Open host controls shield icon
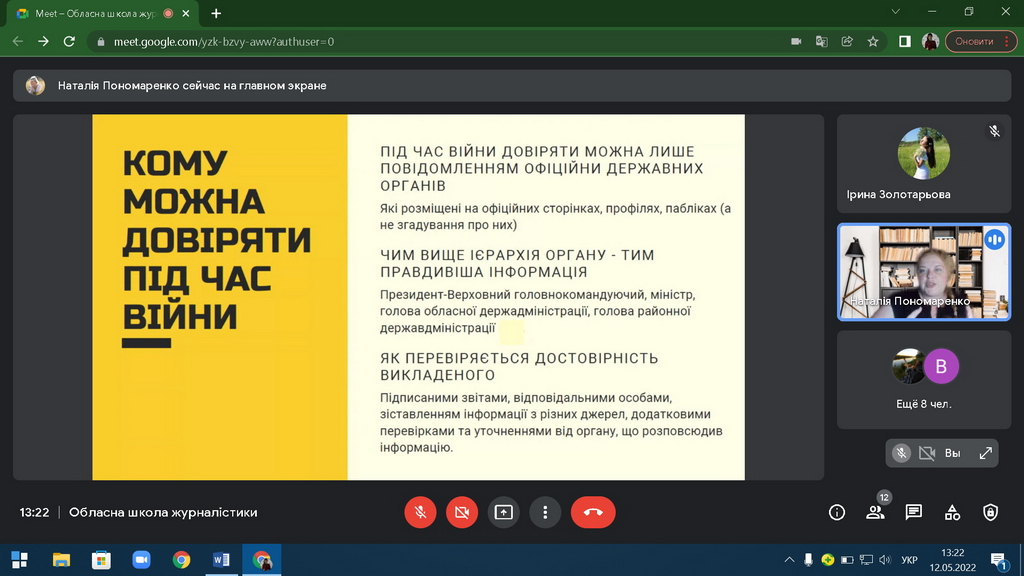Image resolution: width=1024 pixels, height=576 pixels. pos(990,512)
